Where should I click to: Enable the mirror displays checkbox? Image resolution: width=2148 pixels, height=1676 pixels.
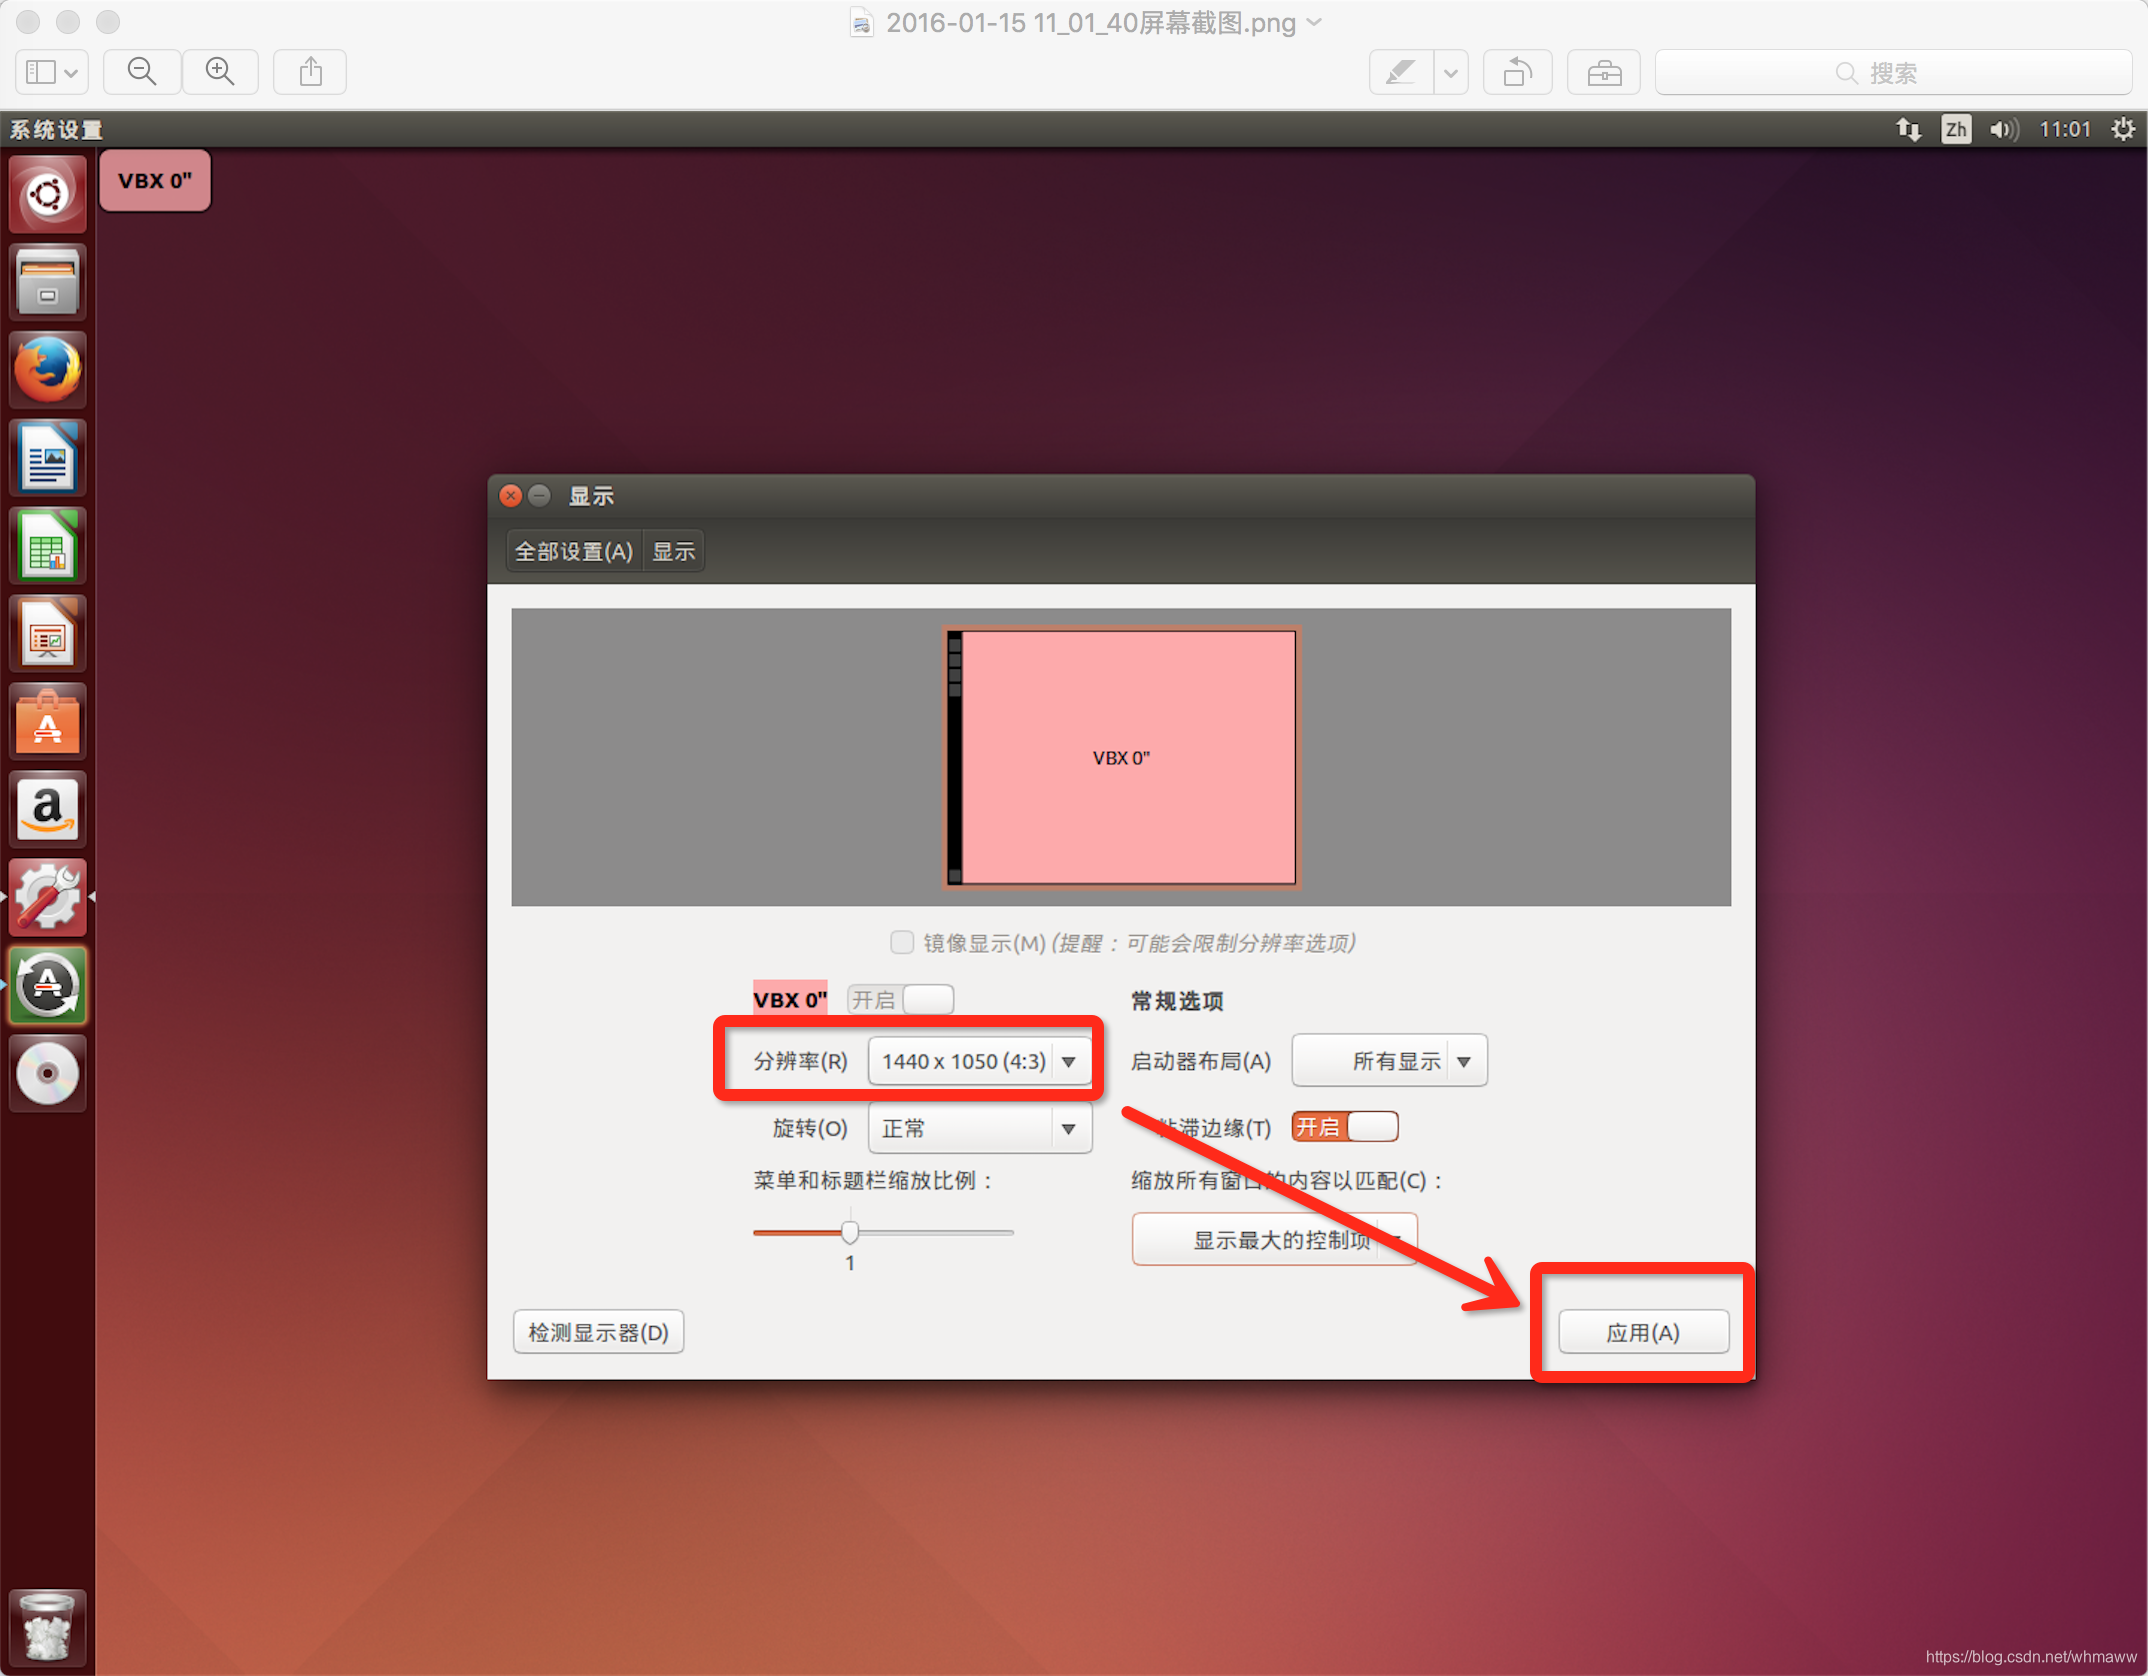[x=902, y=942]
